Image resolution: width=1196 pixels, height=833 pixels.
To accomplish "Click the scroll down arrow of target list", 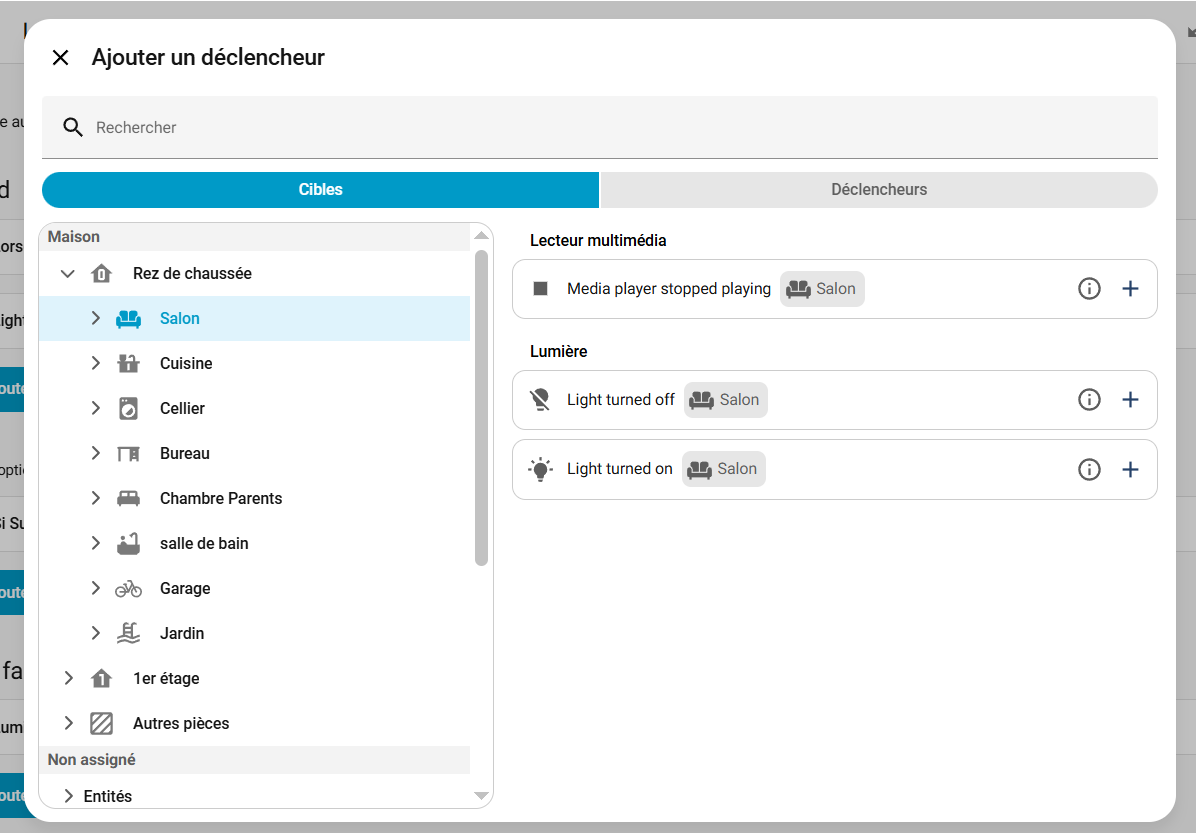I will click(481, 796).
